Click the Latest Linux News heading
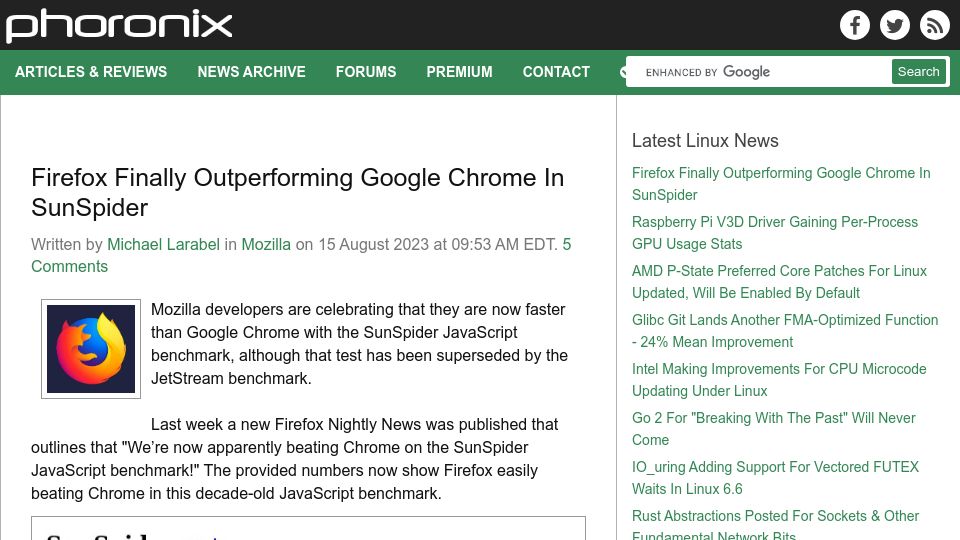Image resolution: width=960 pixels, height=540 pixels. click(x=705, y=140)
